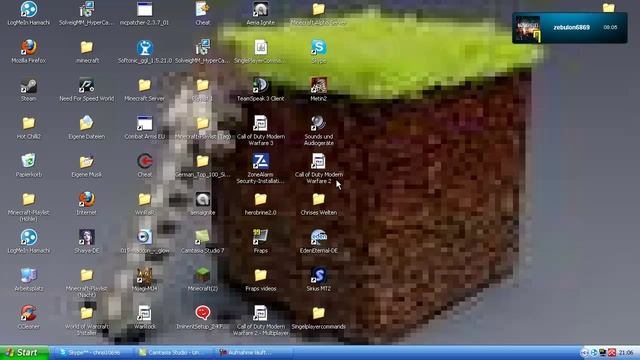
Task: Select the Chrises Welten folder
Action: click(x=318, y=199)
